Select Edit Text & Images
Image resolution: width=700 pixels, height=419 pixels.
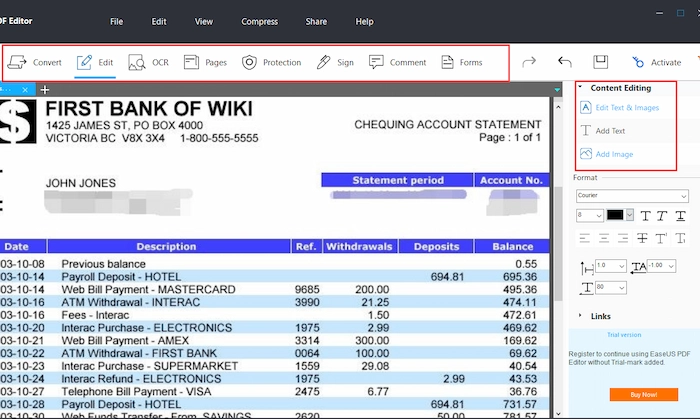(619, 108)
